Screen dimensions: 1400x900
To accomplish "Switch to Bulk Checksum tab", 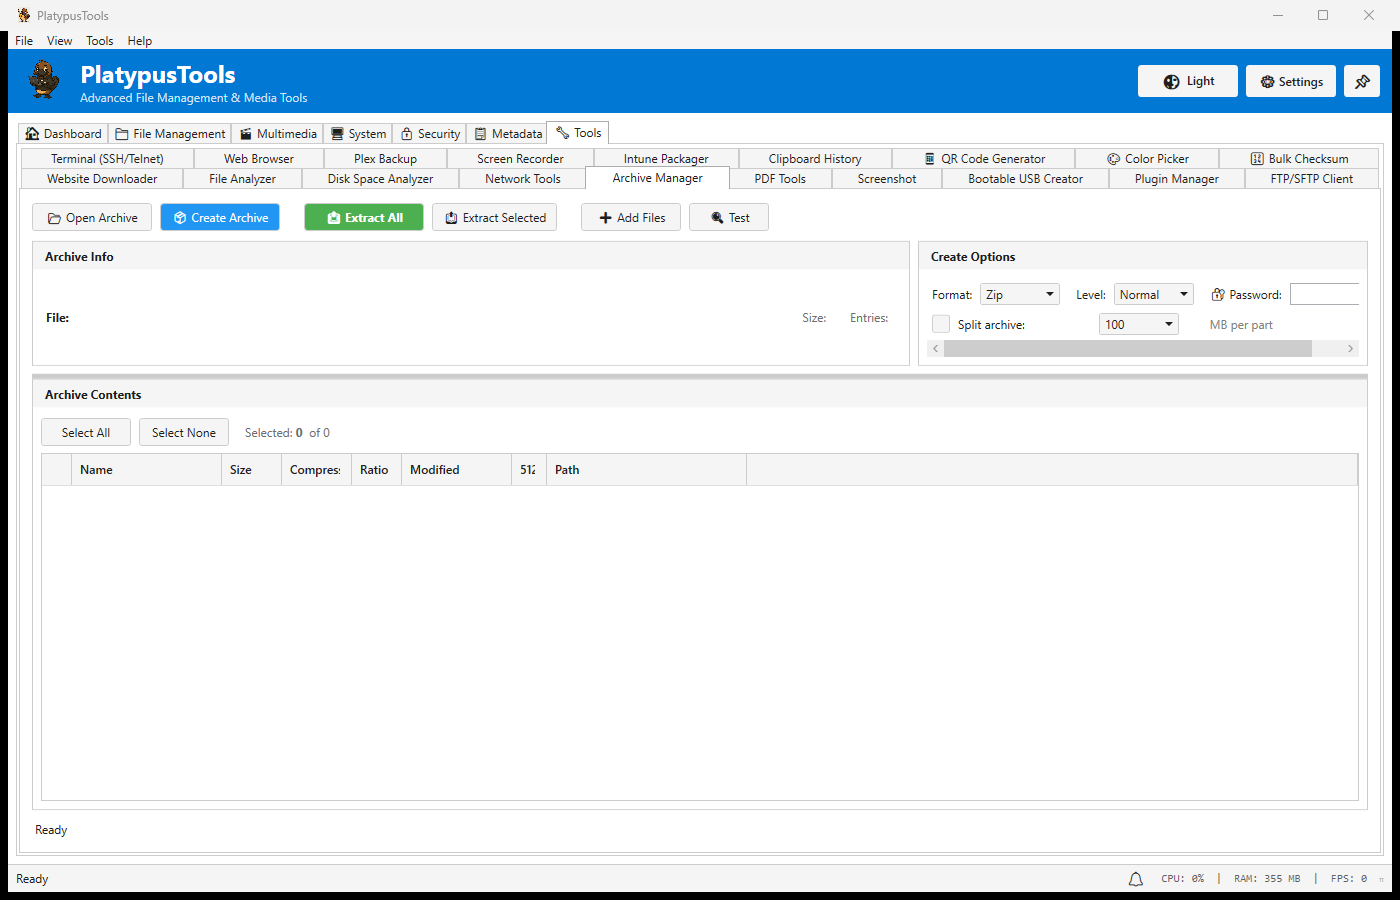I will click(x=1298, y=159).
